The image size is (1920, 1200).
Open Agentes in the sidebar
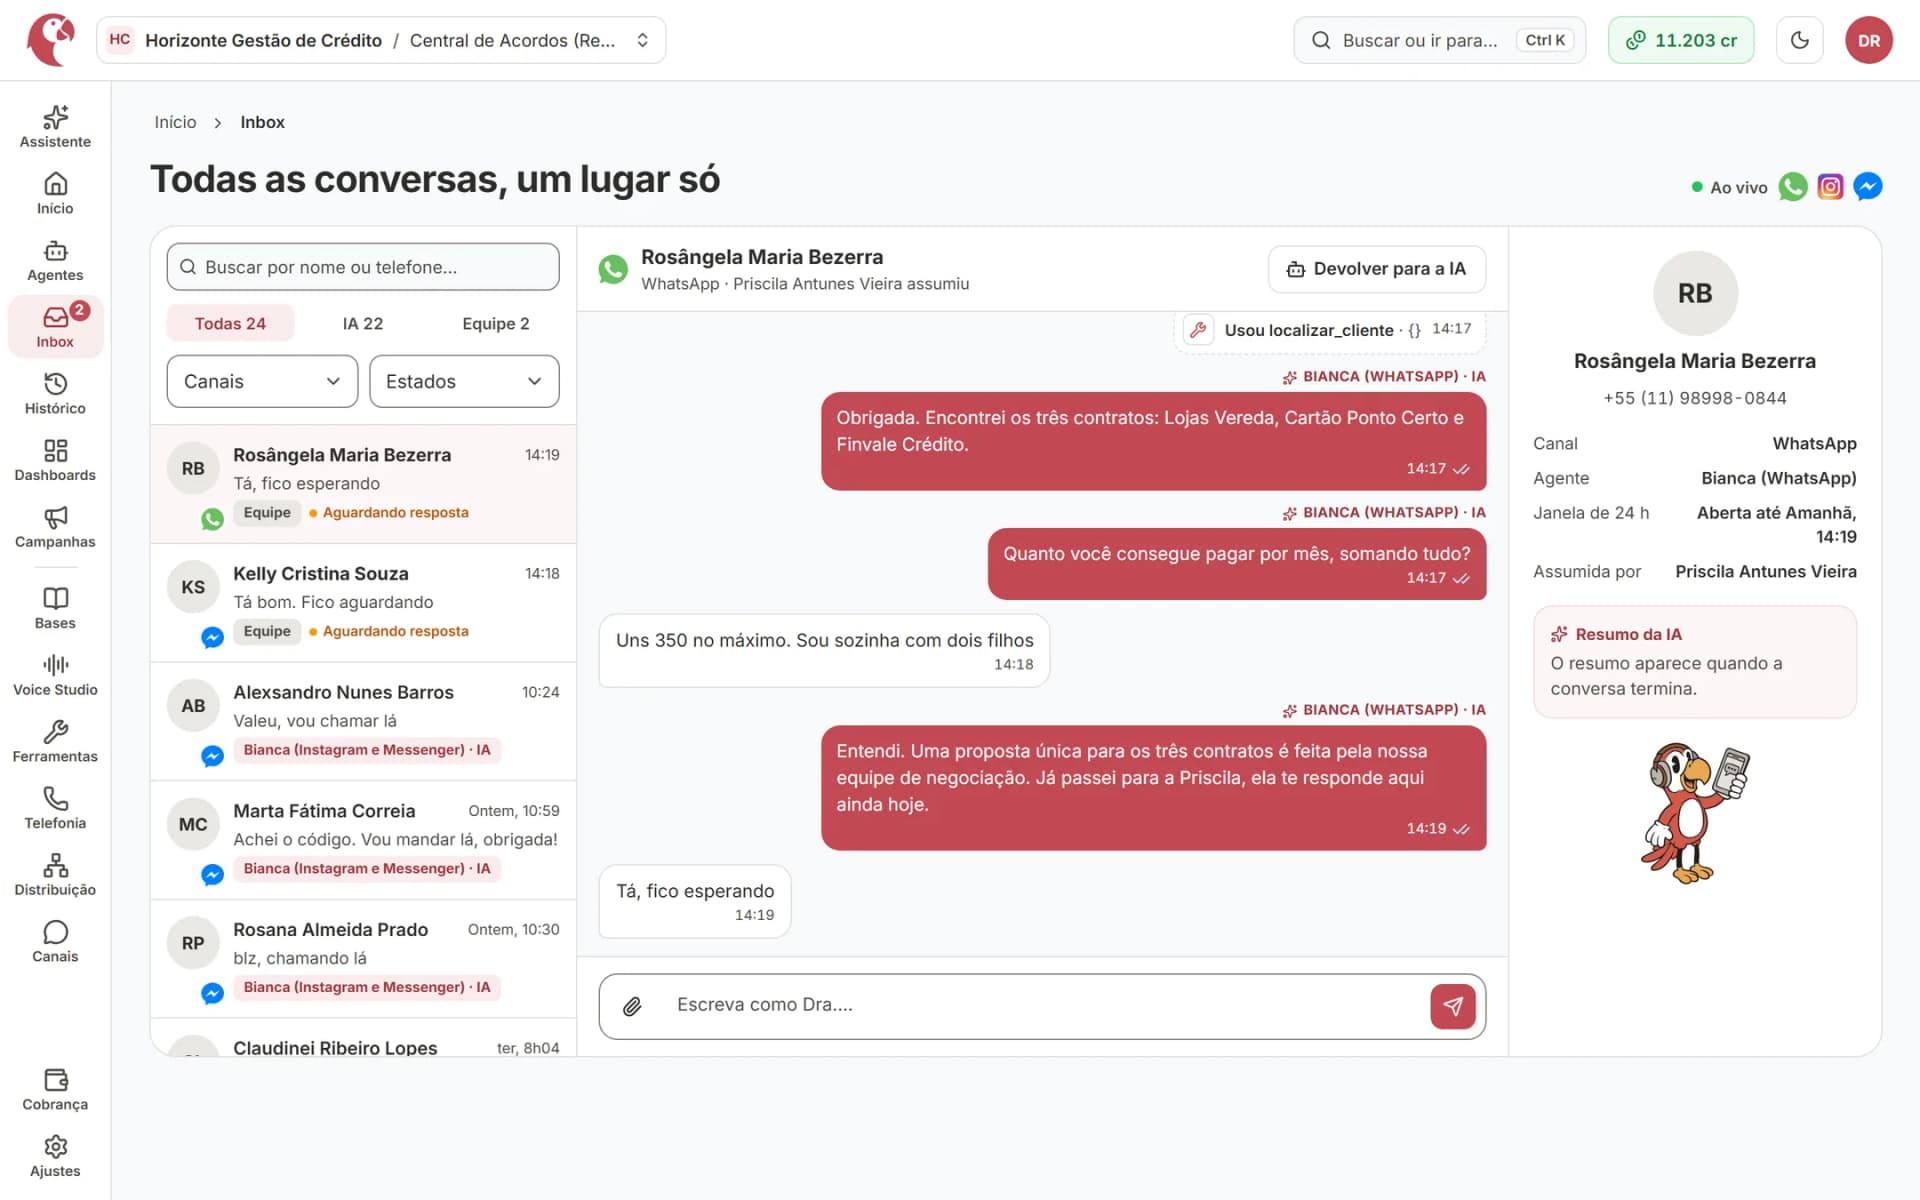click(55, 261)
